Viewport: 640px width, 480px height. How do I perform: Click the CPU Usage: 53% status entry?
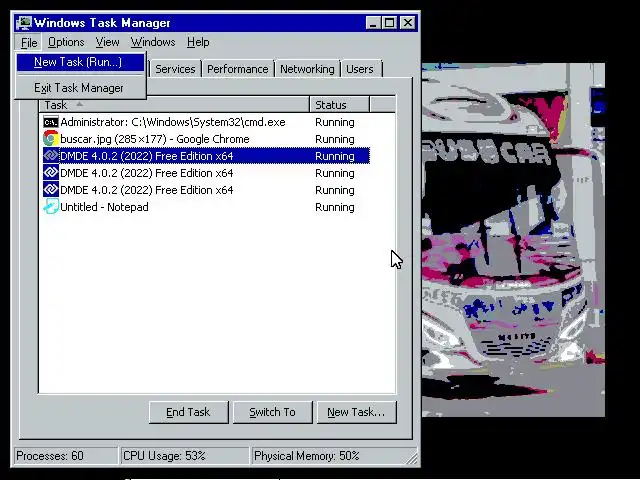pos(184,456)
